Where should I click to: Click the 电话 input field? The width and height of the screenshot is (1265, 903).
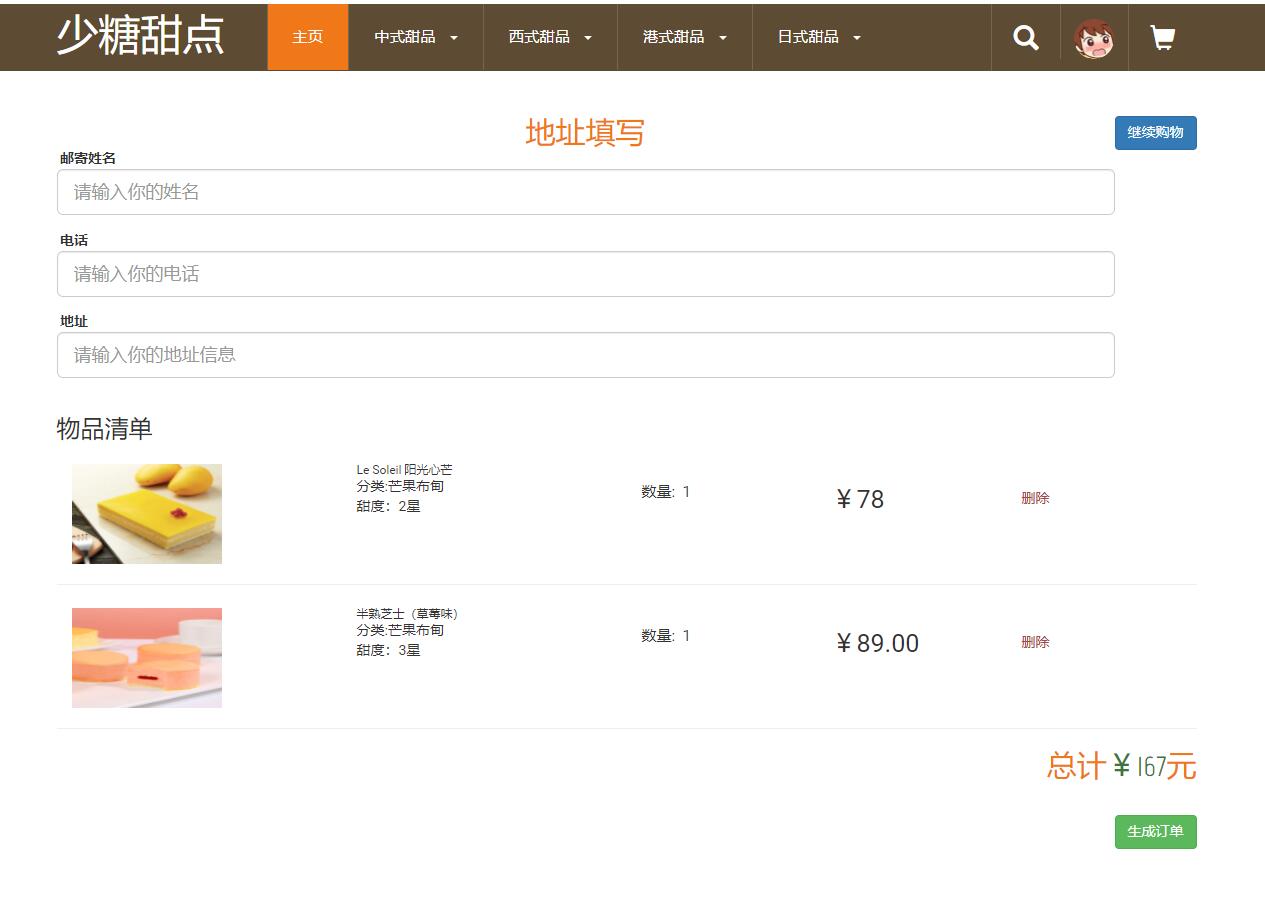(x=585, y=274)
